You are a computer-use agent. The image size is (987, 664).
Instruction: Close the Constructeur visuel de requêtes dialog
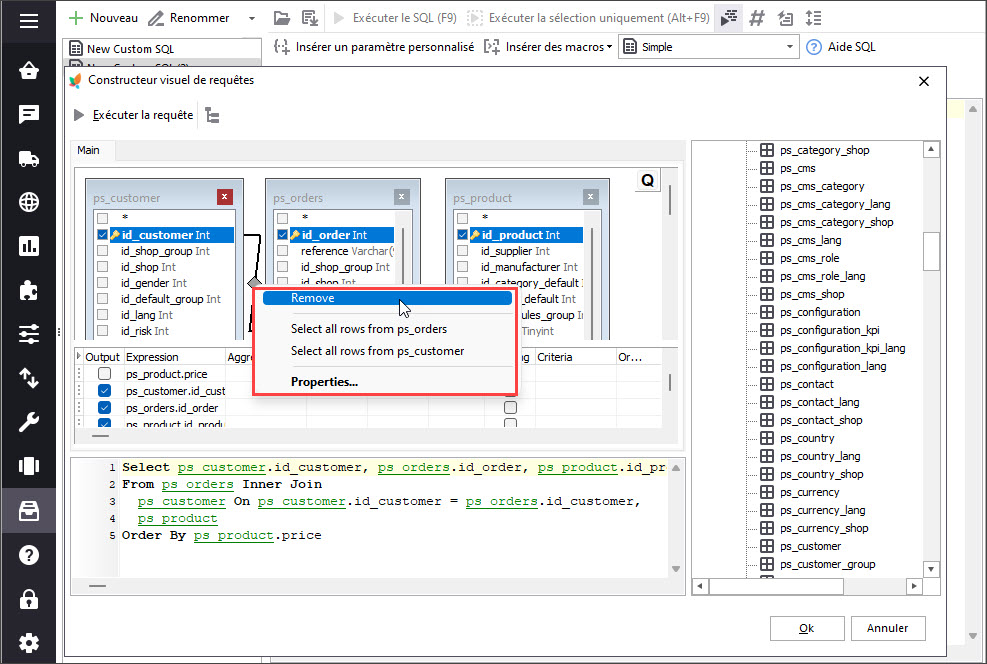[923, 81]
